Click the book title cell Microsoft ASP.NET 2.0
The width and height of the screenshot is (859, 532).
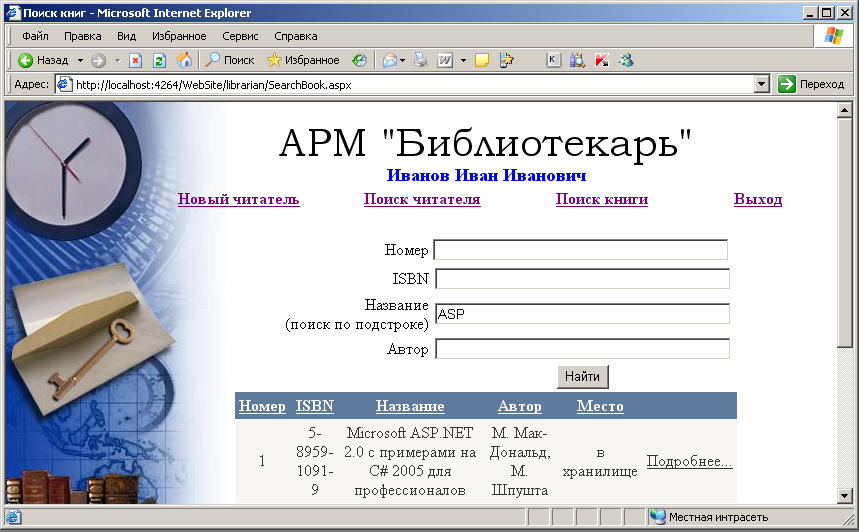[x=410, y=461]
